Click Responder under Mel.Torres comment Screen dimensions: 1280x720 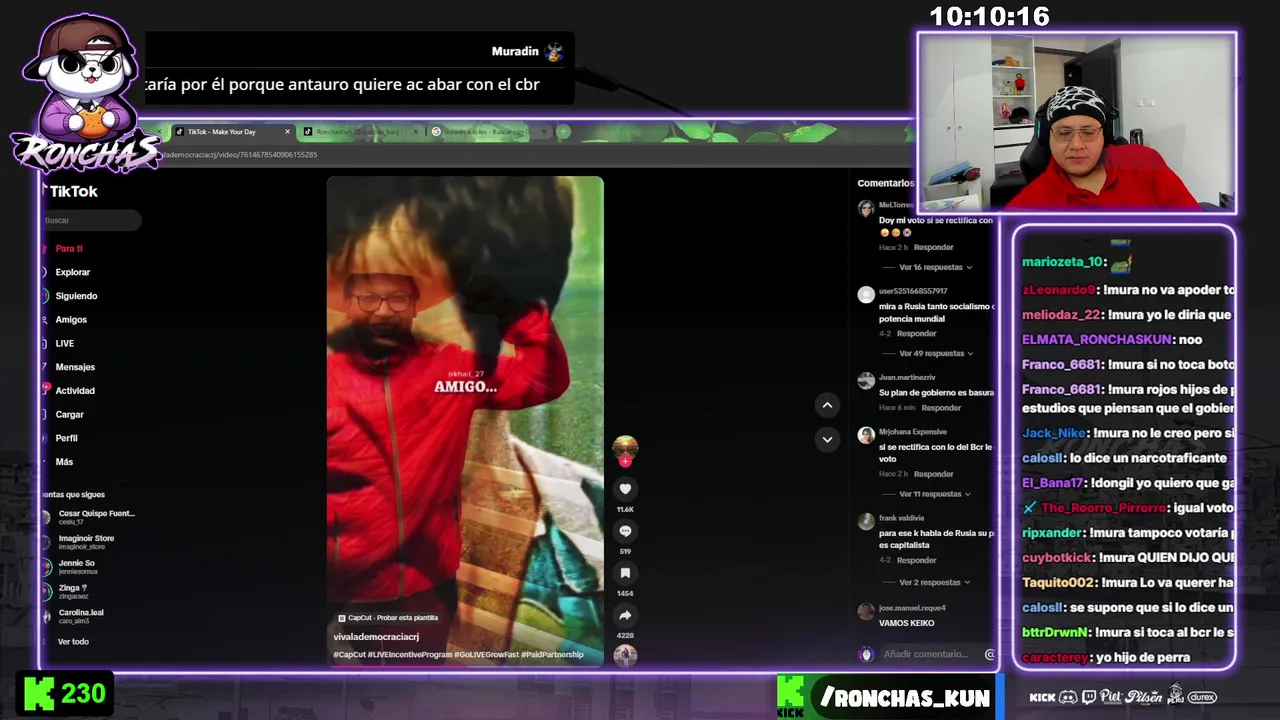coord(933,247)
